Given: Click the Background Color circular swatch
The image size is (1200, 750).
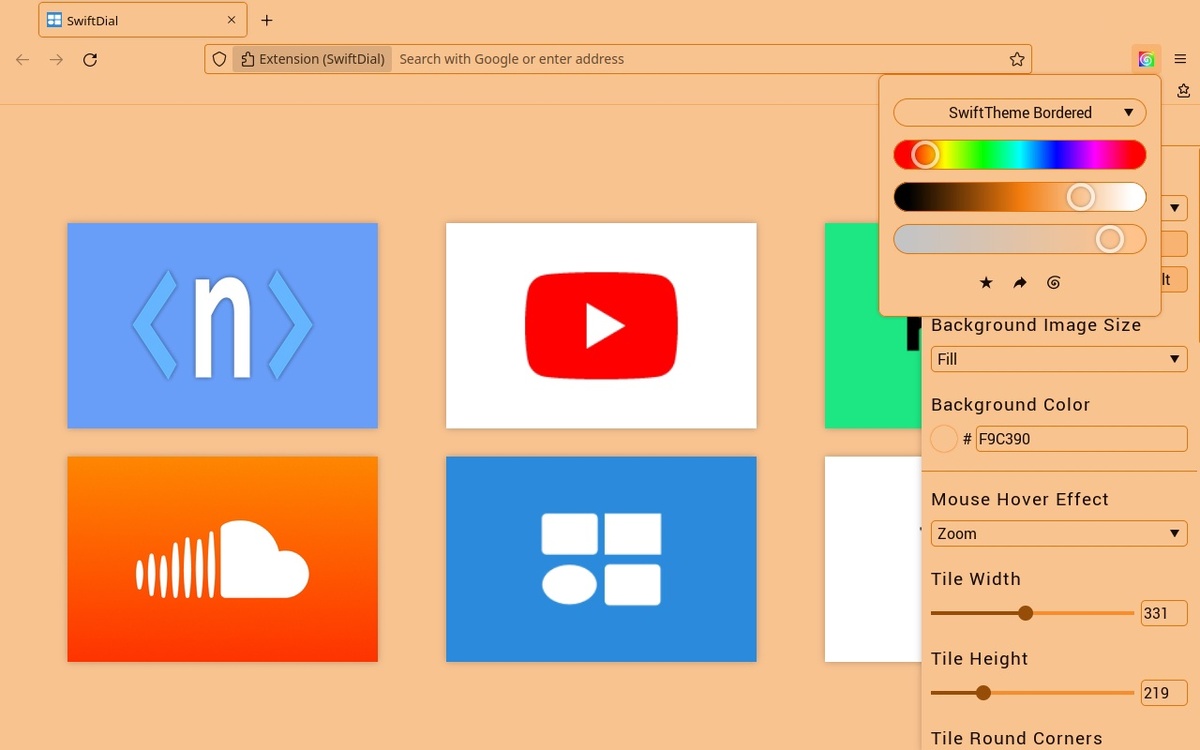Looking at the screenshot, I should tap(944, 439).
